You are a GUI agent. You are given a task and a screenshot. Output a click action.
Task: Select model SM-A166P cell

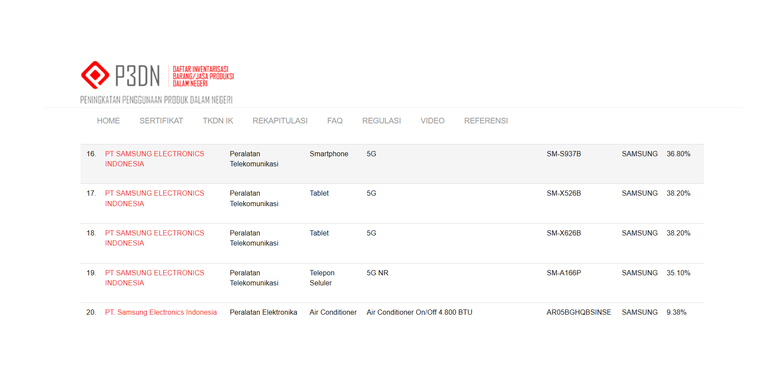564,273
